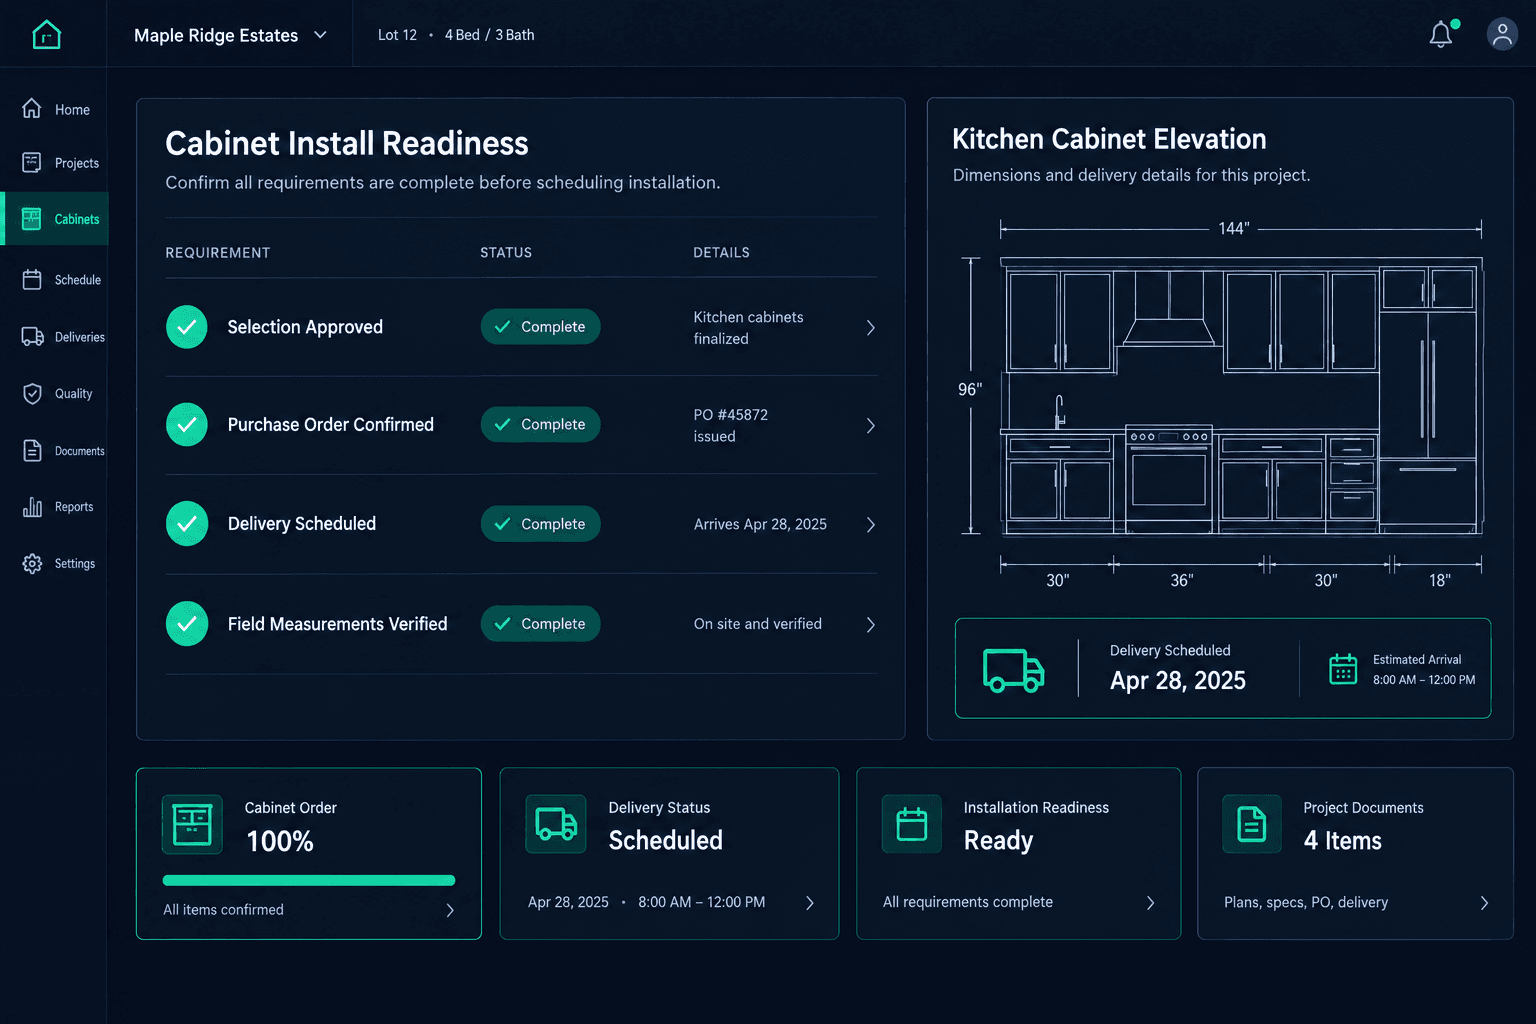Click the Purchase Order Confirmed requirement name

point(331,425)
